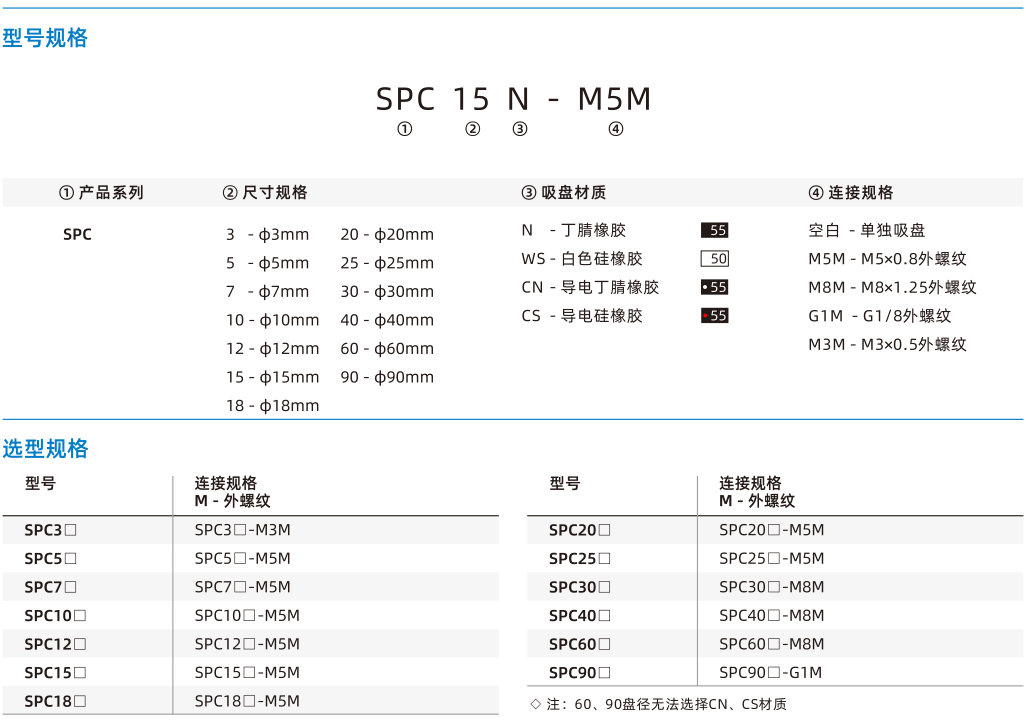Image resolution: width=1026 pixels, height=727 pixels.
Task: Click the white 50 hardness badge beside 白色硅橡胶
Action: [715, 258]
